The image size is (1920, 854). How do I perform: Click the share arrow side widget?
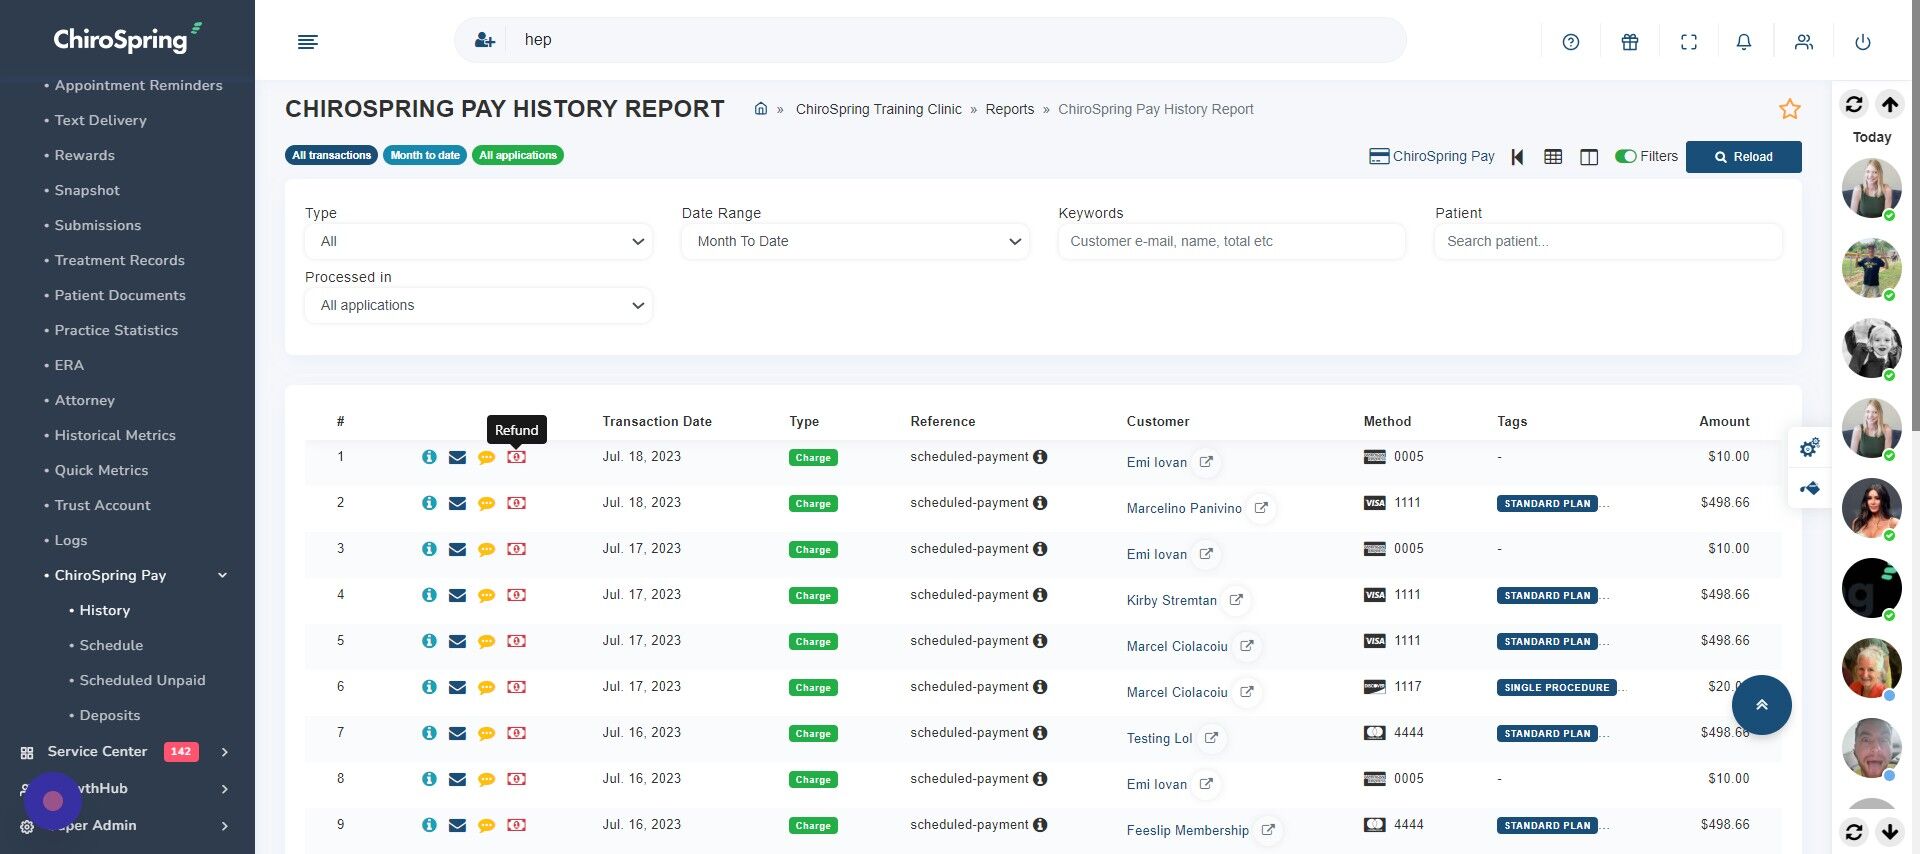[1810, 489]
